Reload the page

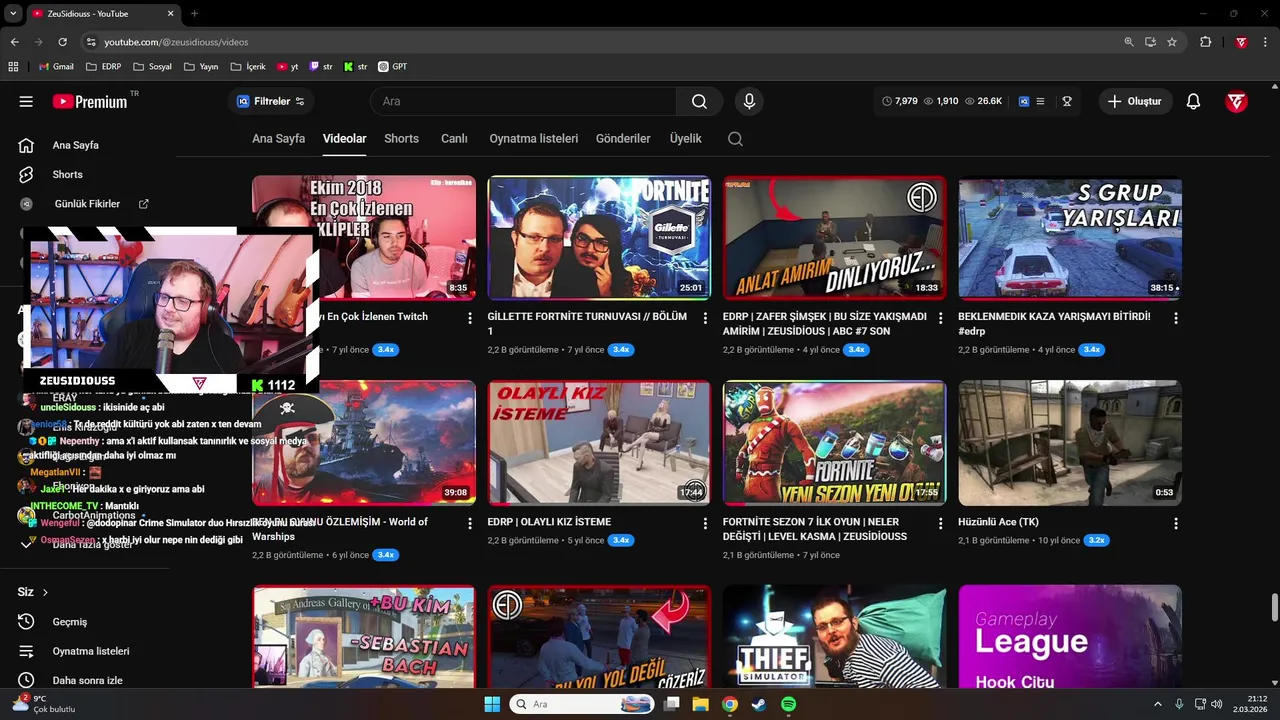pos(62,42)
